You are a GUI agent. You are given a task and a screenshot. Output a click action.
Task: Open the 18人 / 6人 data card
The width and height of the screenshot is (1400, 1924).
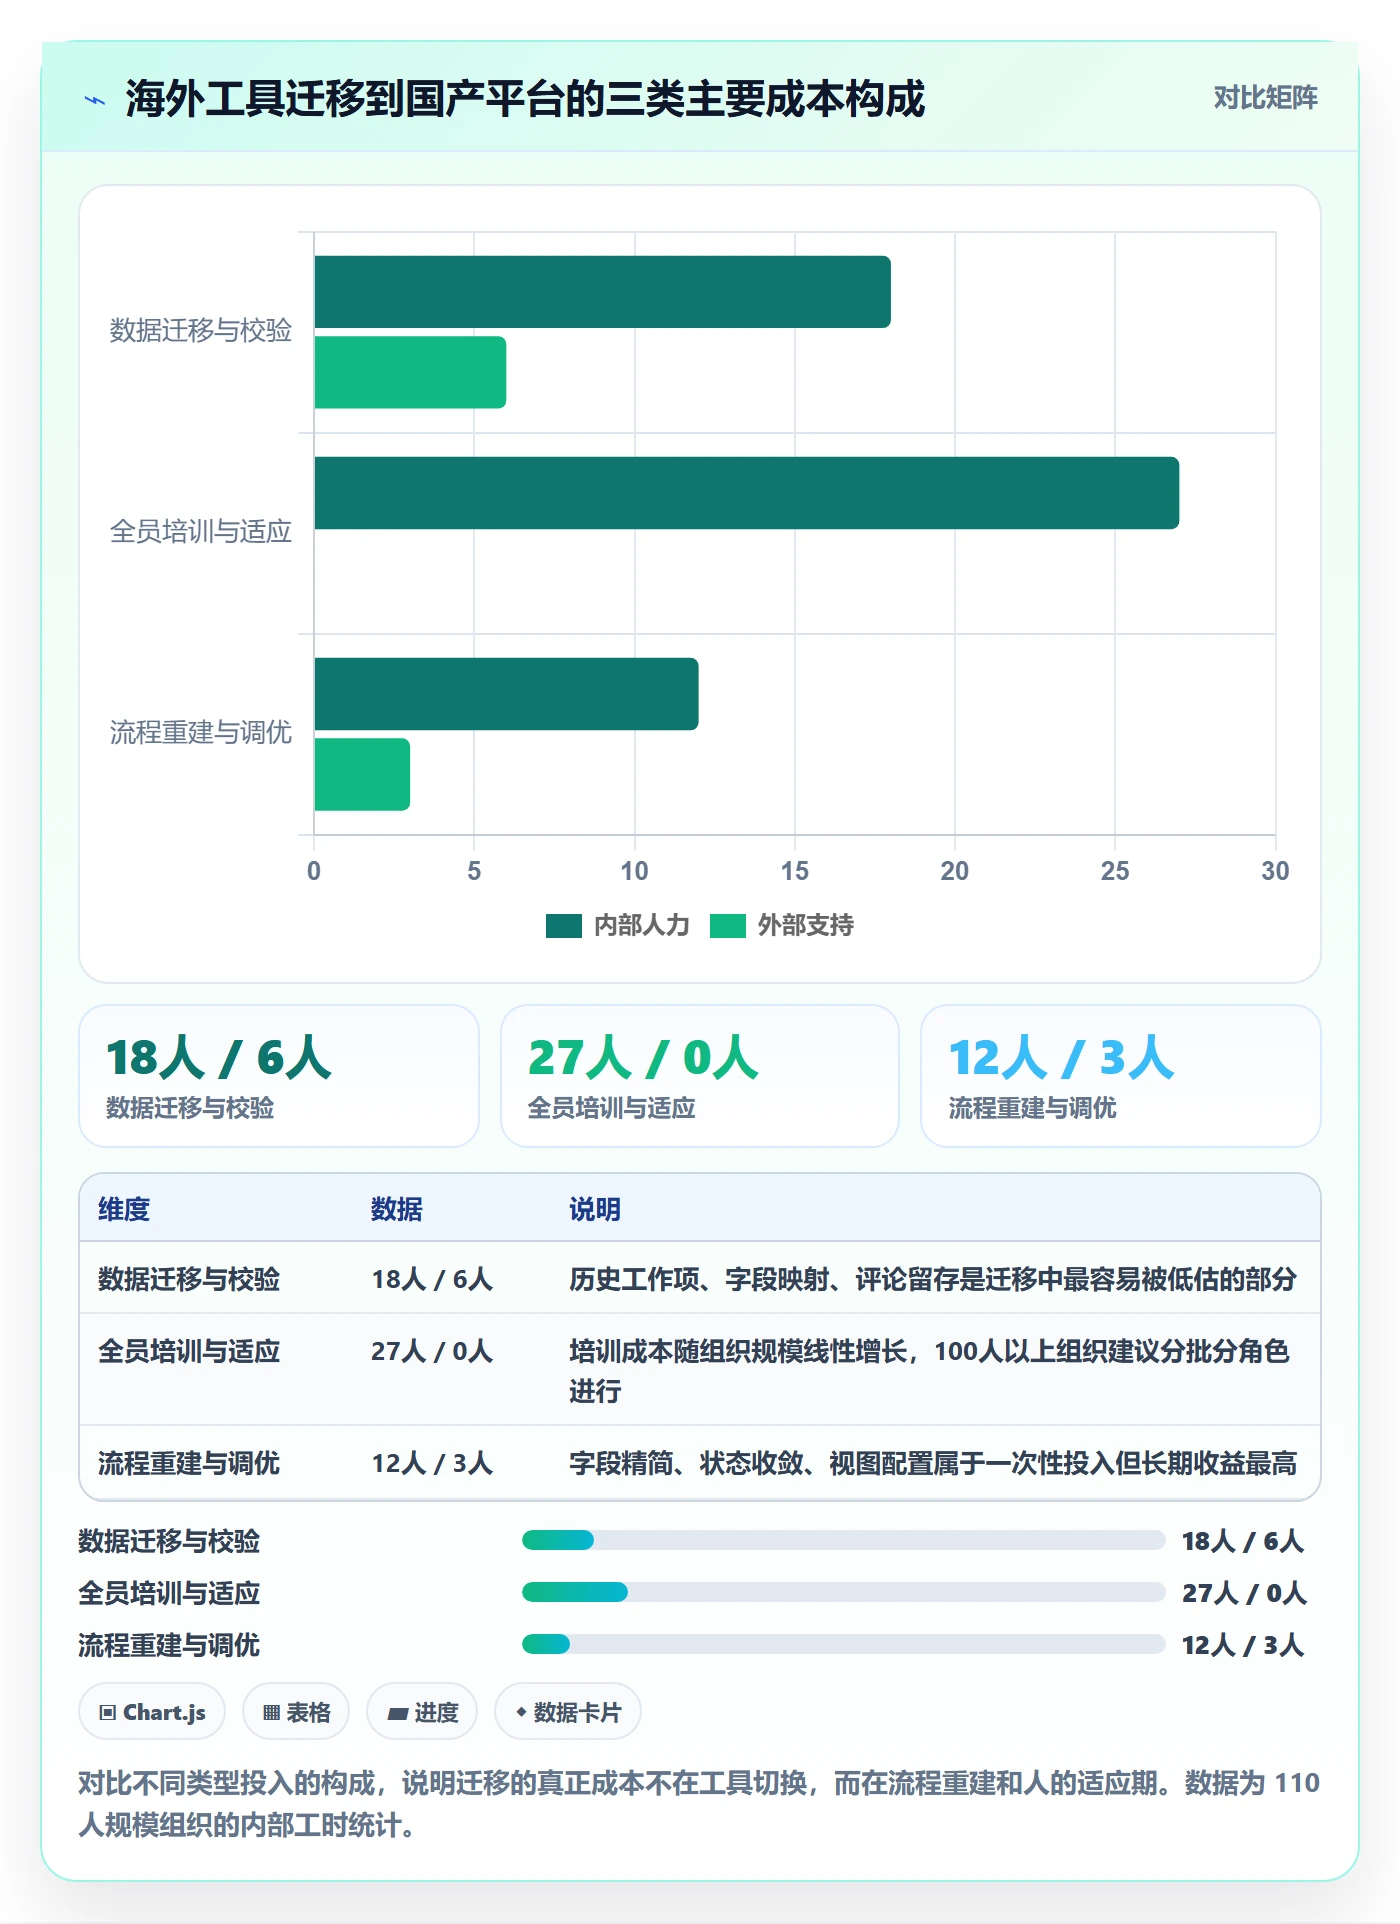(279, 1076)
